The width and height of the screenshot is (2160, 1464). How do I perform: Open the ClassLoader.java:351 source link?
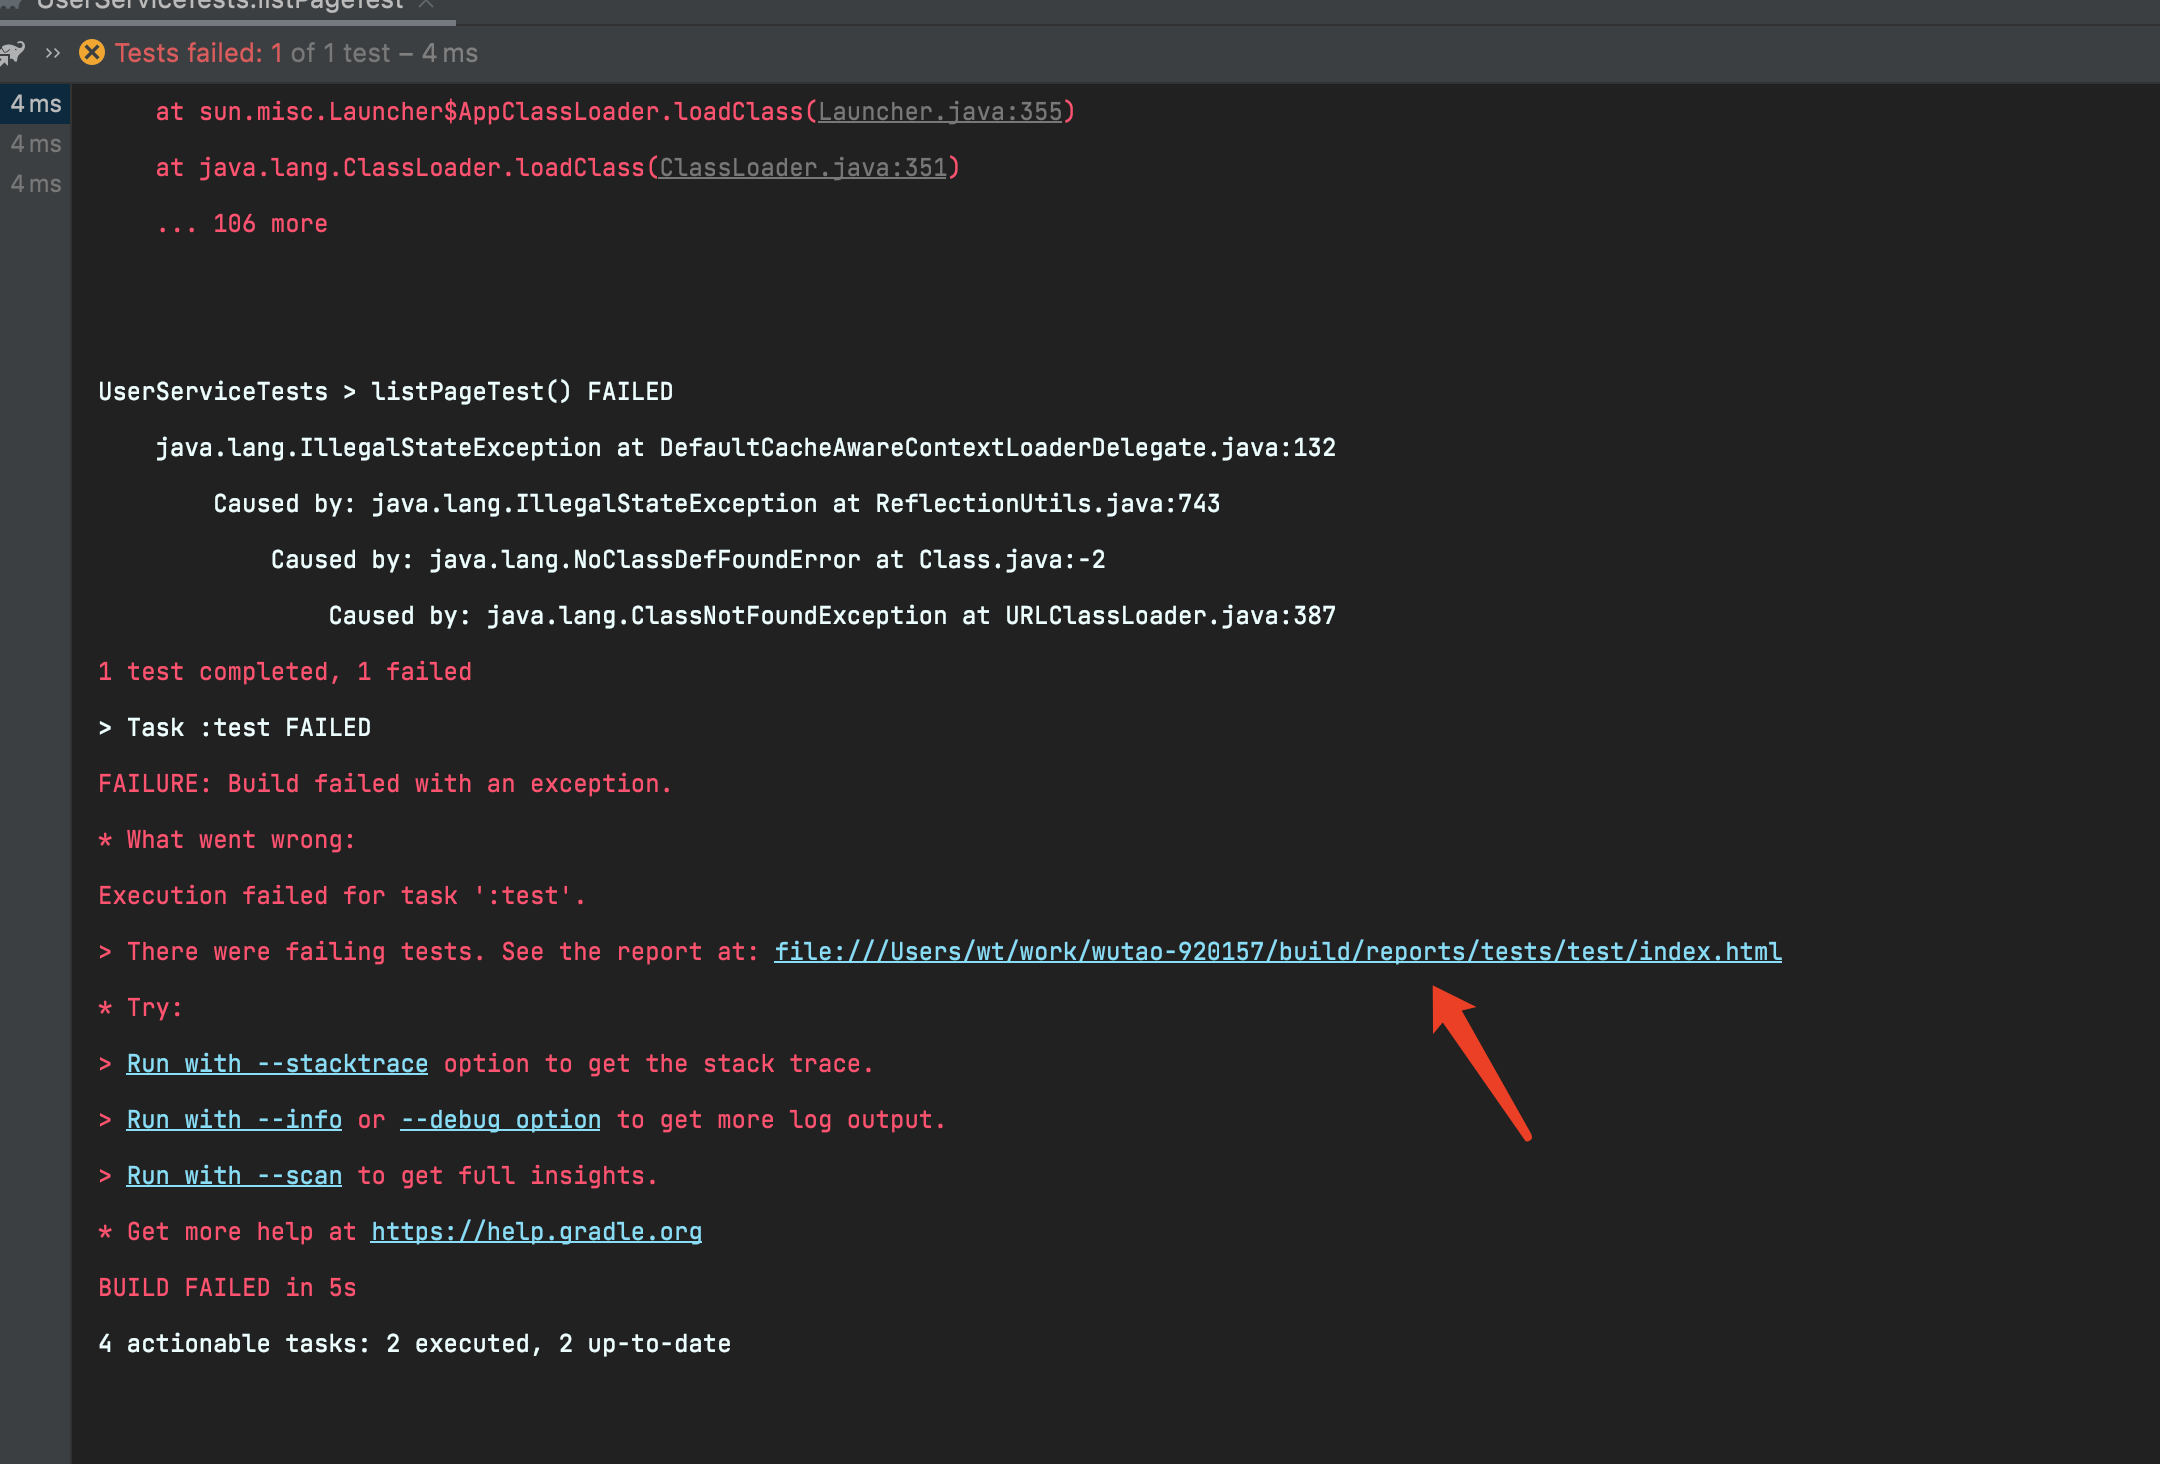[803, 168]
